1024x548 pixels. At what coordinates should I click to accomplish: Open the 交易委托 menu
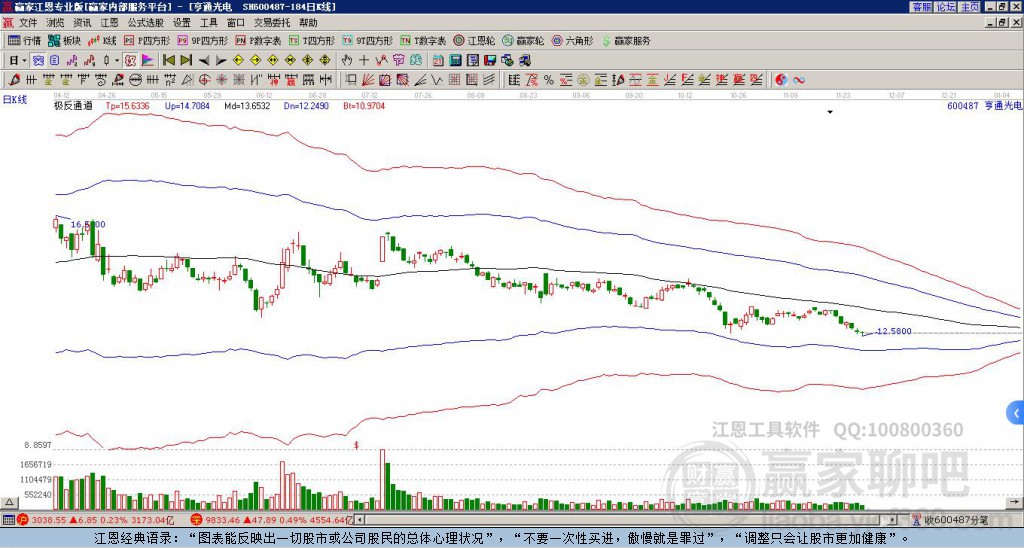(x=271, y=23)
